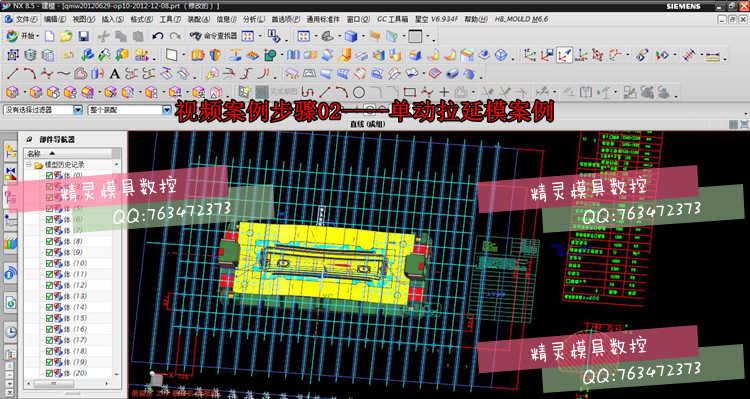
Task: Click the pin icon beside 部件导航器 title
Action: 30,140
